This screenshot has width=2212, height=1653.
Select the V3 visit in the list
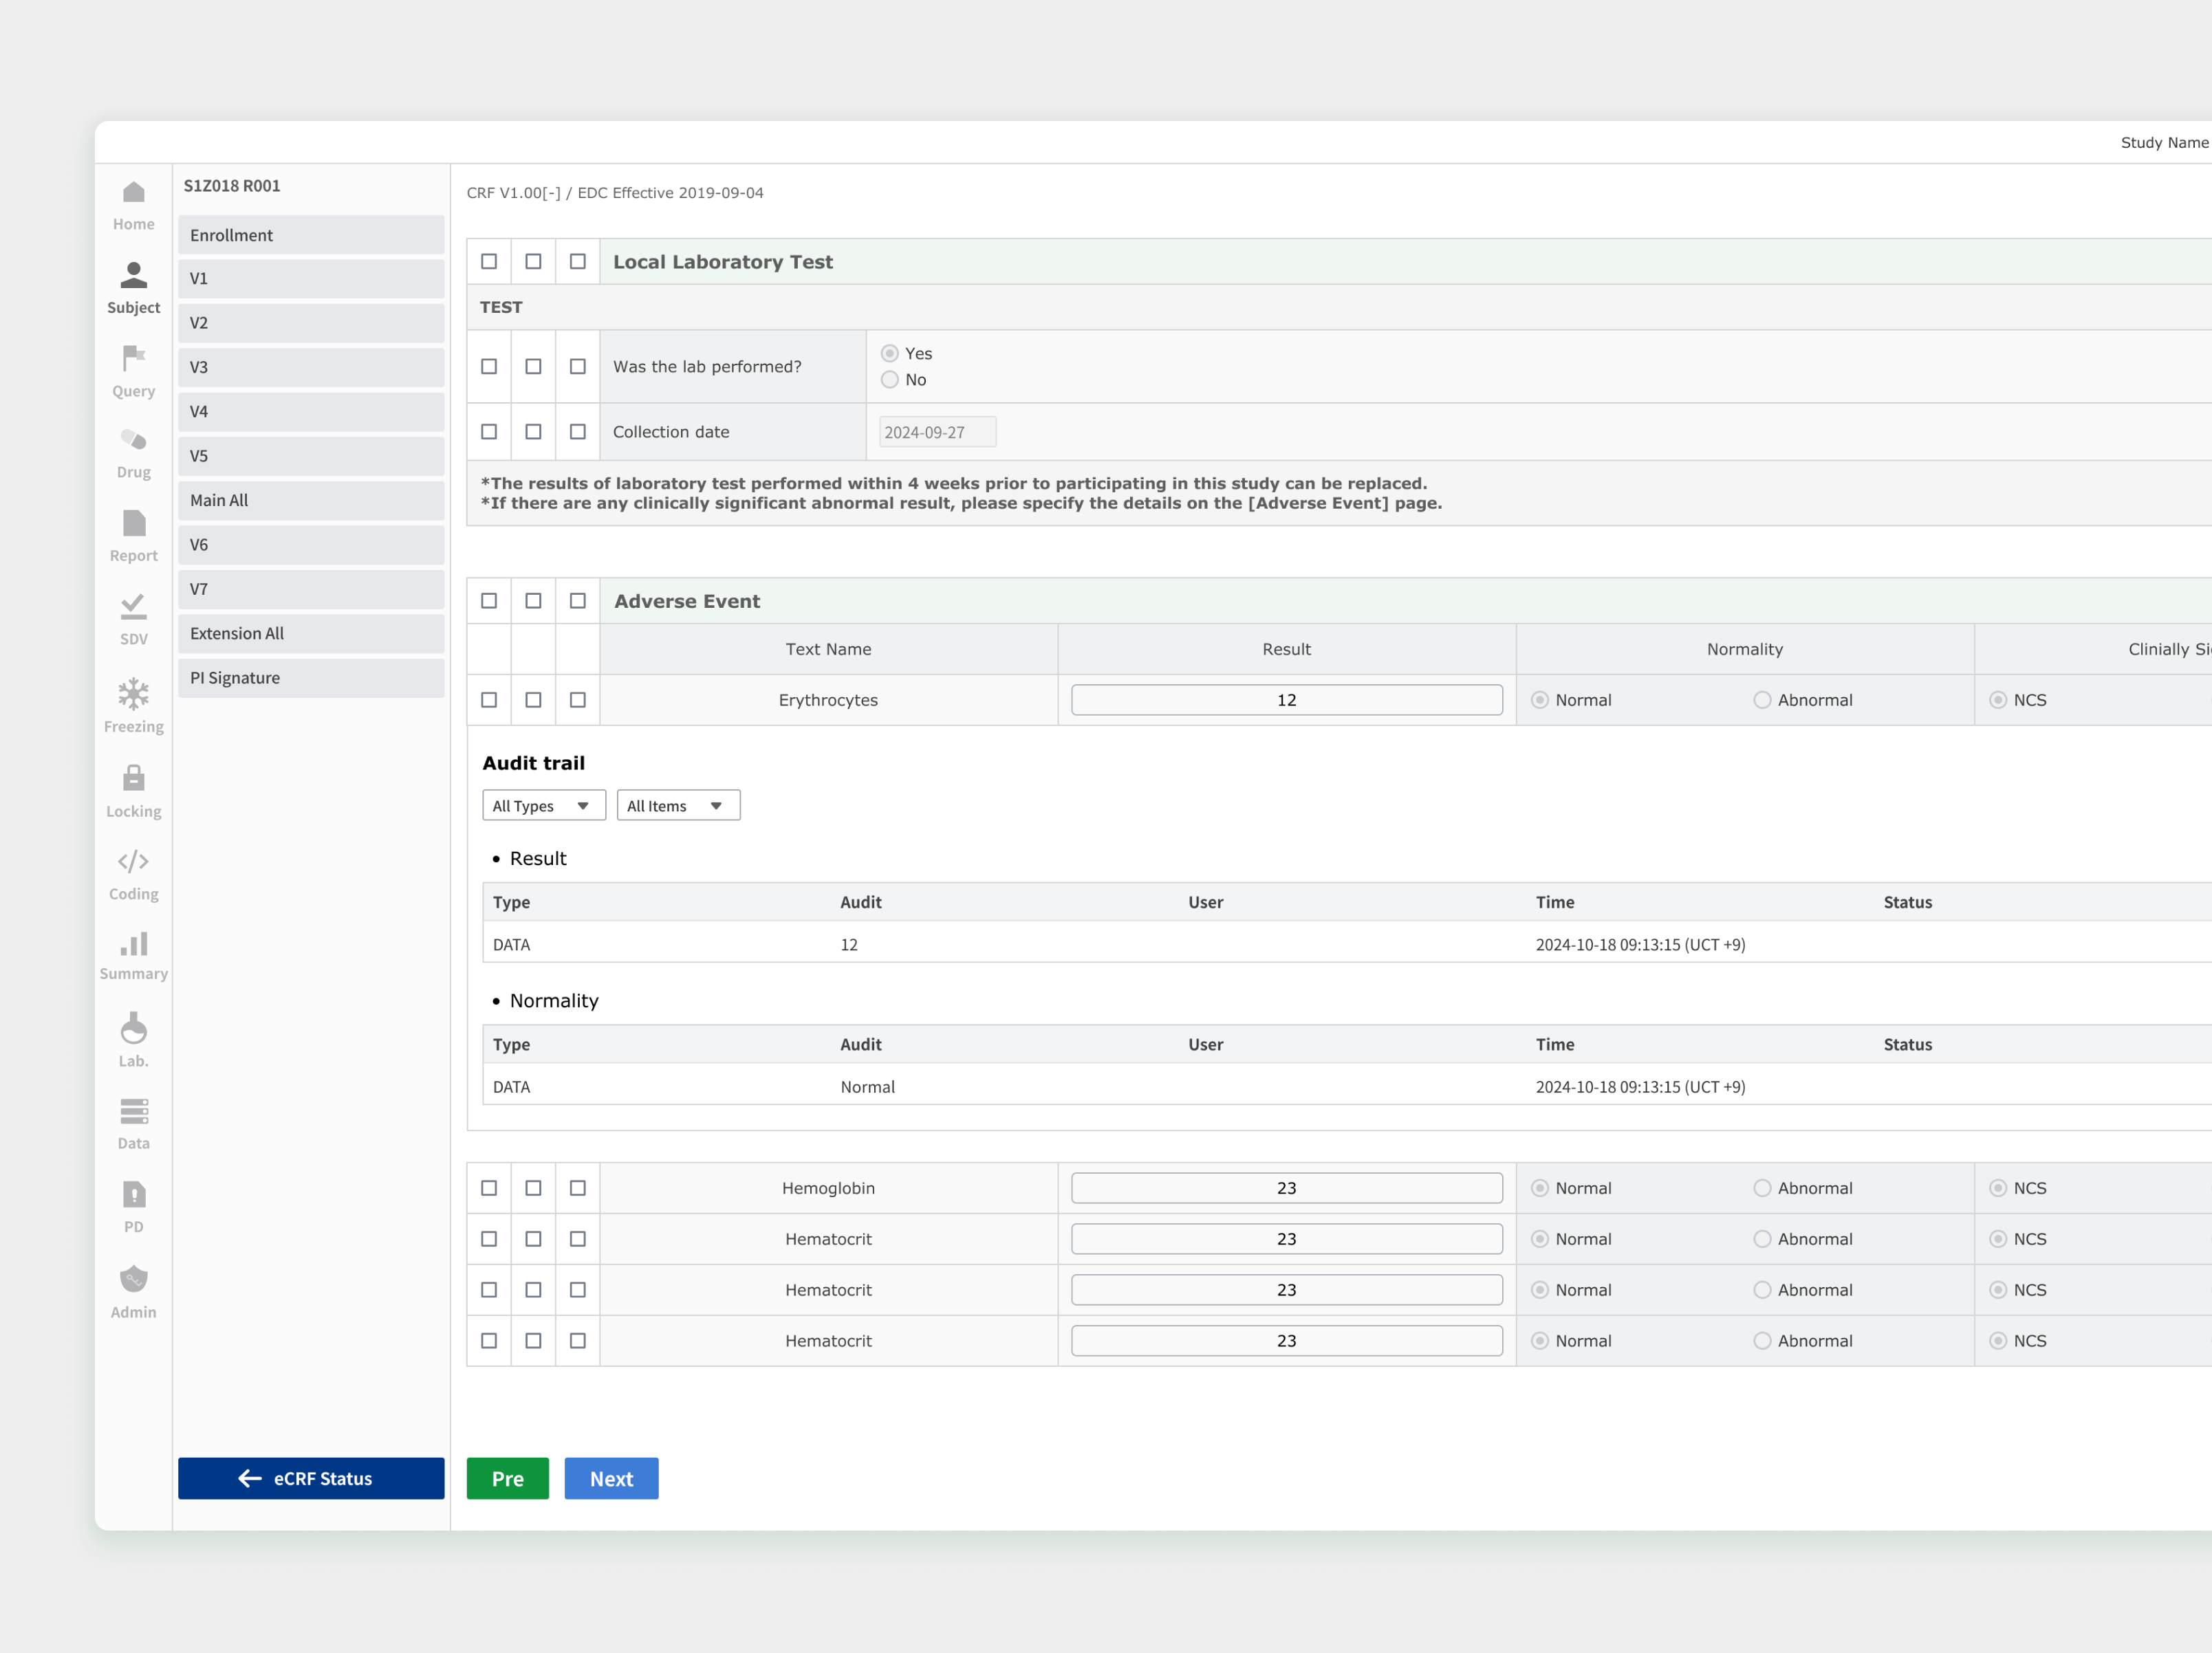point(311,367)
